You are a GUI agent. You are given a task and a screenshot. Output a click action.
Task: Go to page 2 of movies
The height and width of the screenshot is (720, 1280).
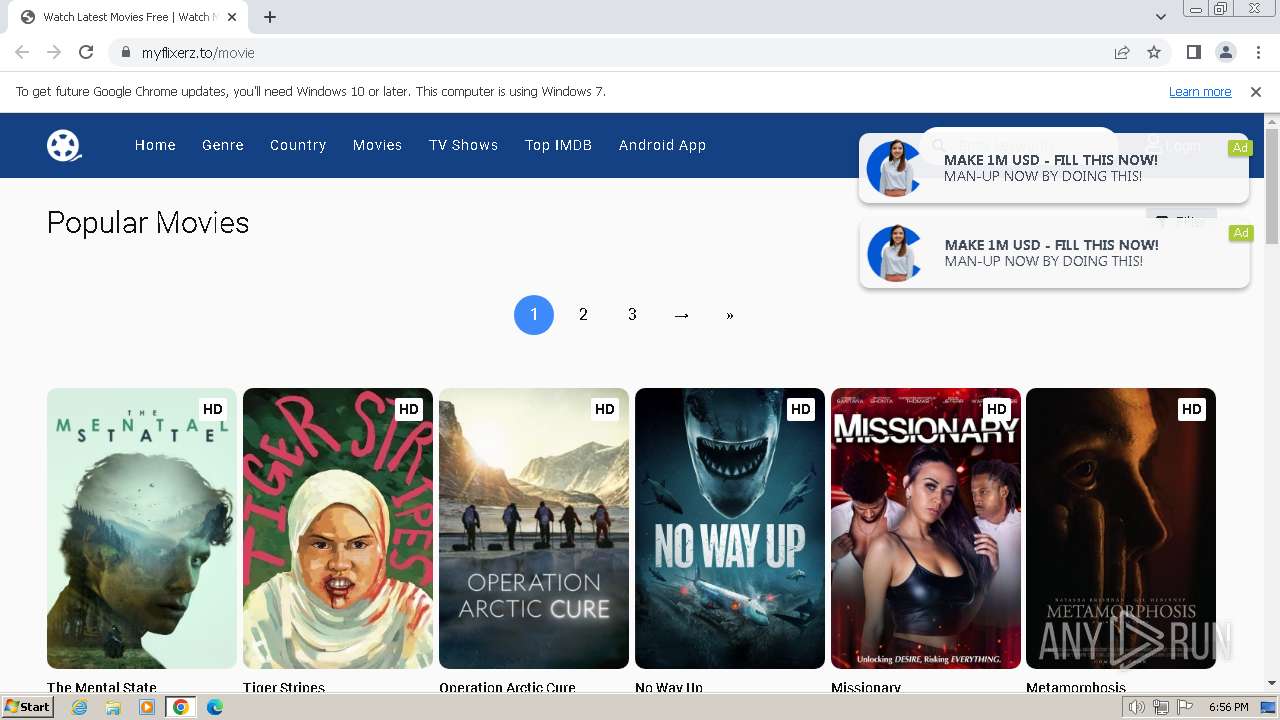[583, 315]
